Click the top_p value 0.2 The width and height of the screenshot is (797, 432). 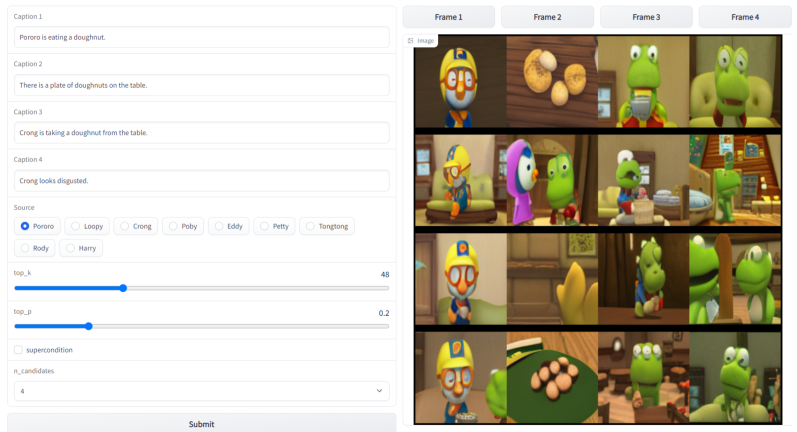point(384,313)
